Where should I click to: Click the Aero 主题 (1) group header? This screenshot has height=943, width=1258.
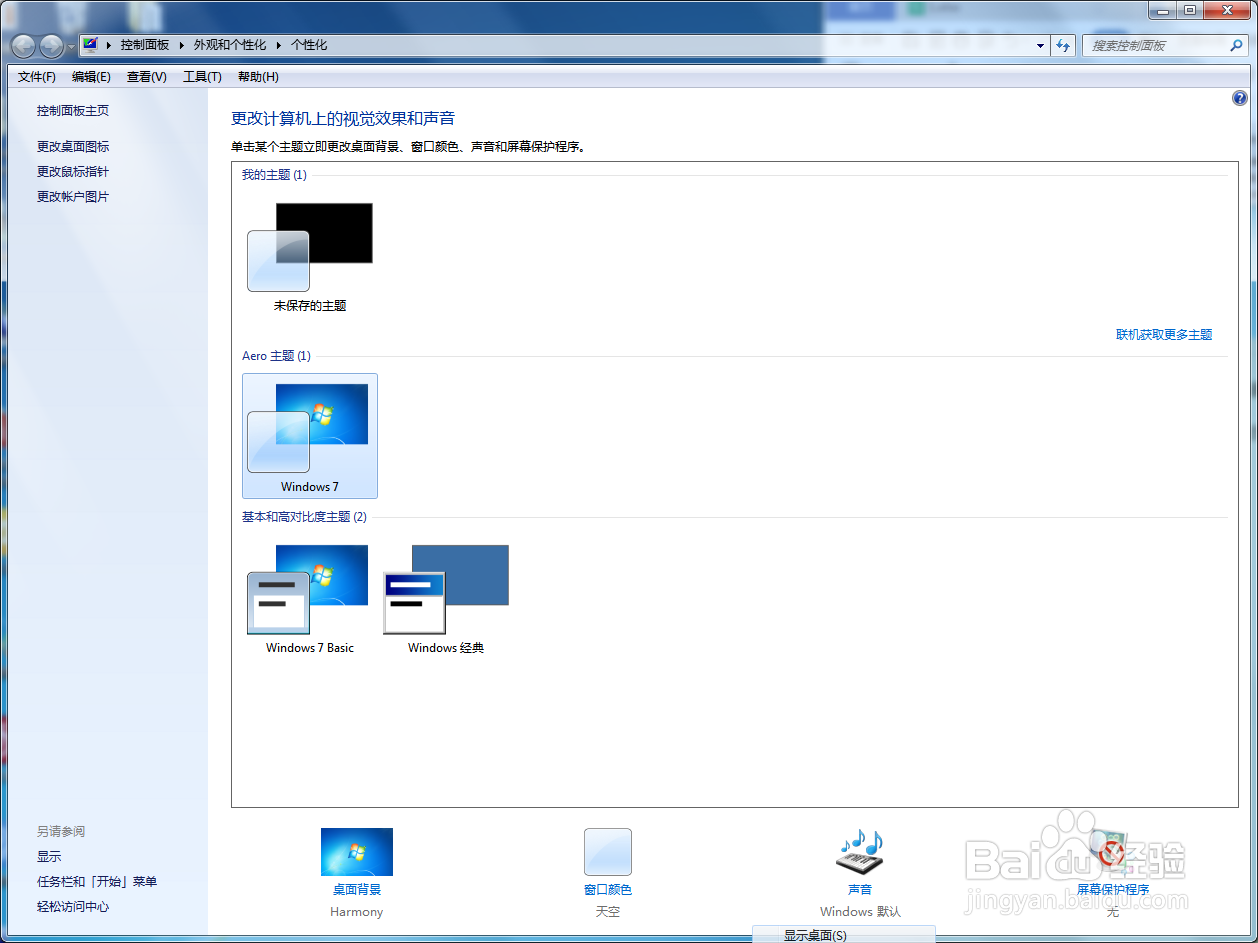(276, 356)
